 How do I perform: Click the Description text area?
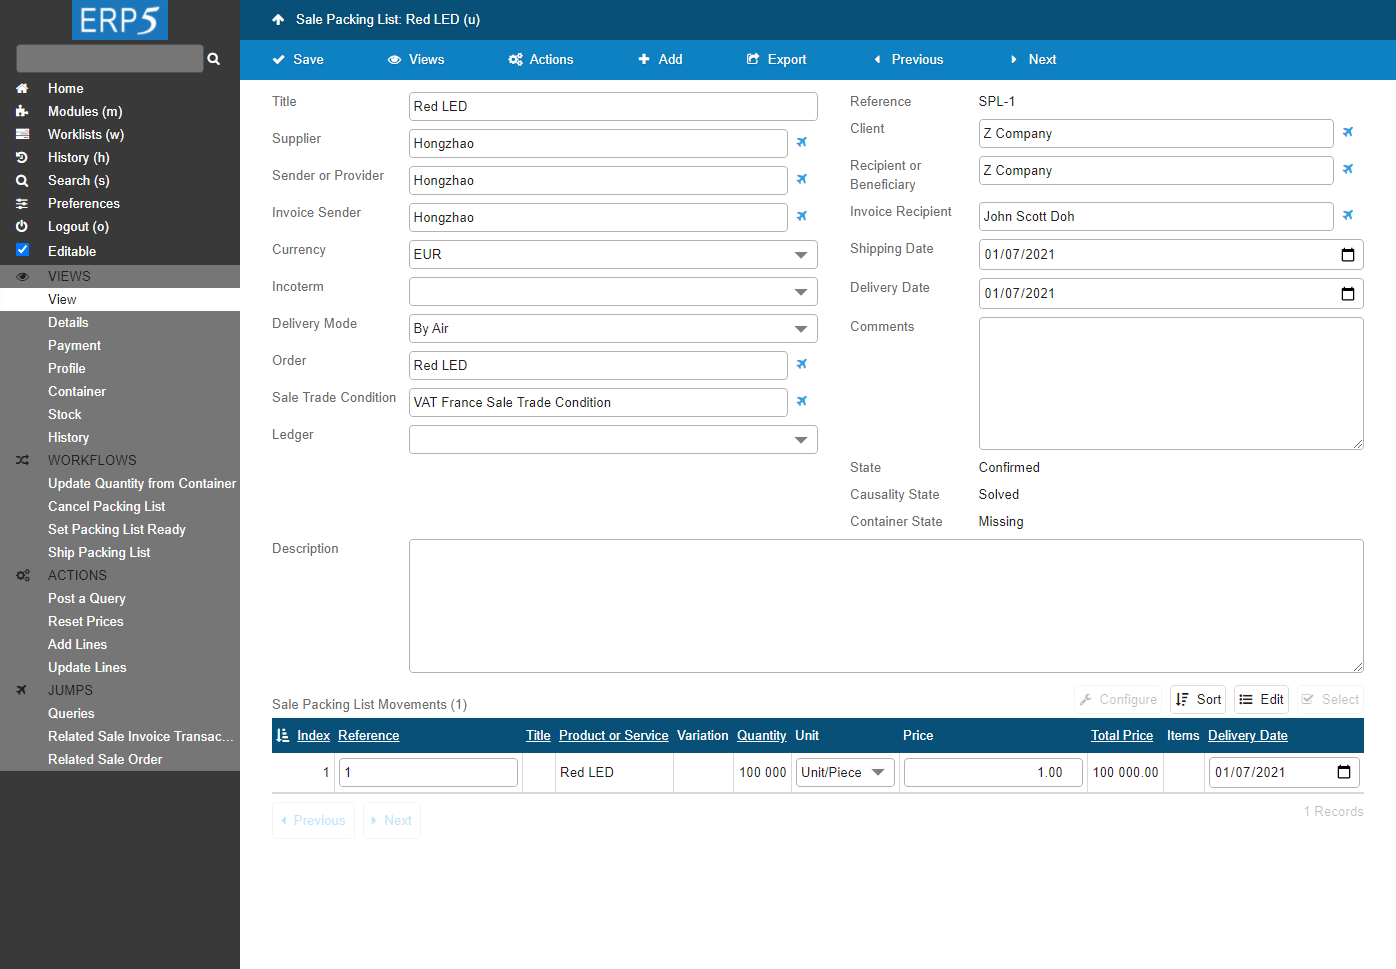pyautogui.click(x=886, y=606)
